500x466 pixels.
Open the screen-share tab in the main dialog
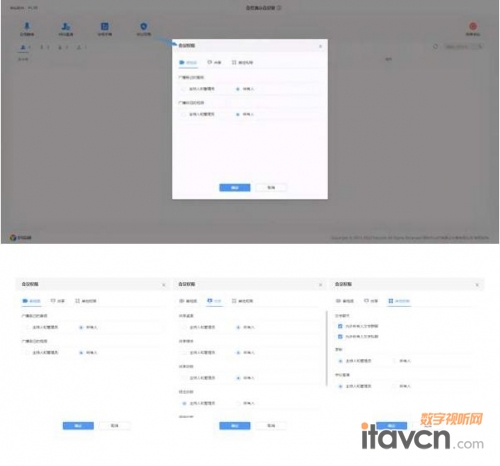pos(214,62)
